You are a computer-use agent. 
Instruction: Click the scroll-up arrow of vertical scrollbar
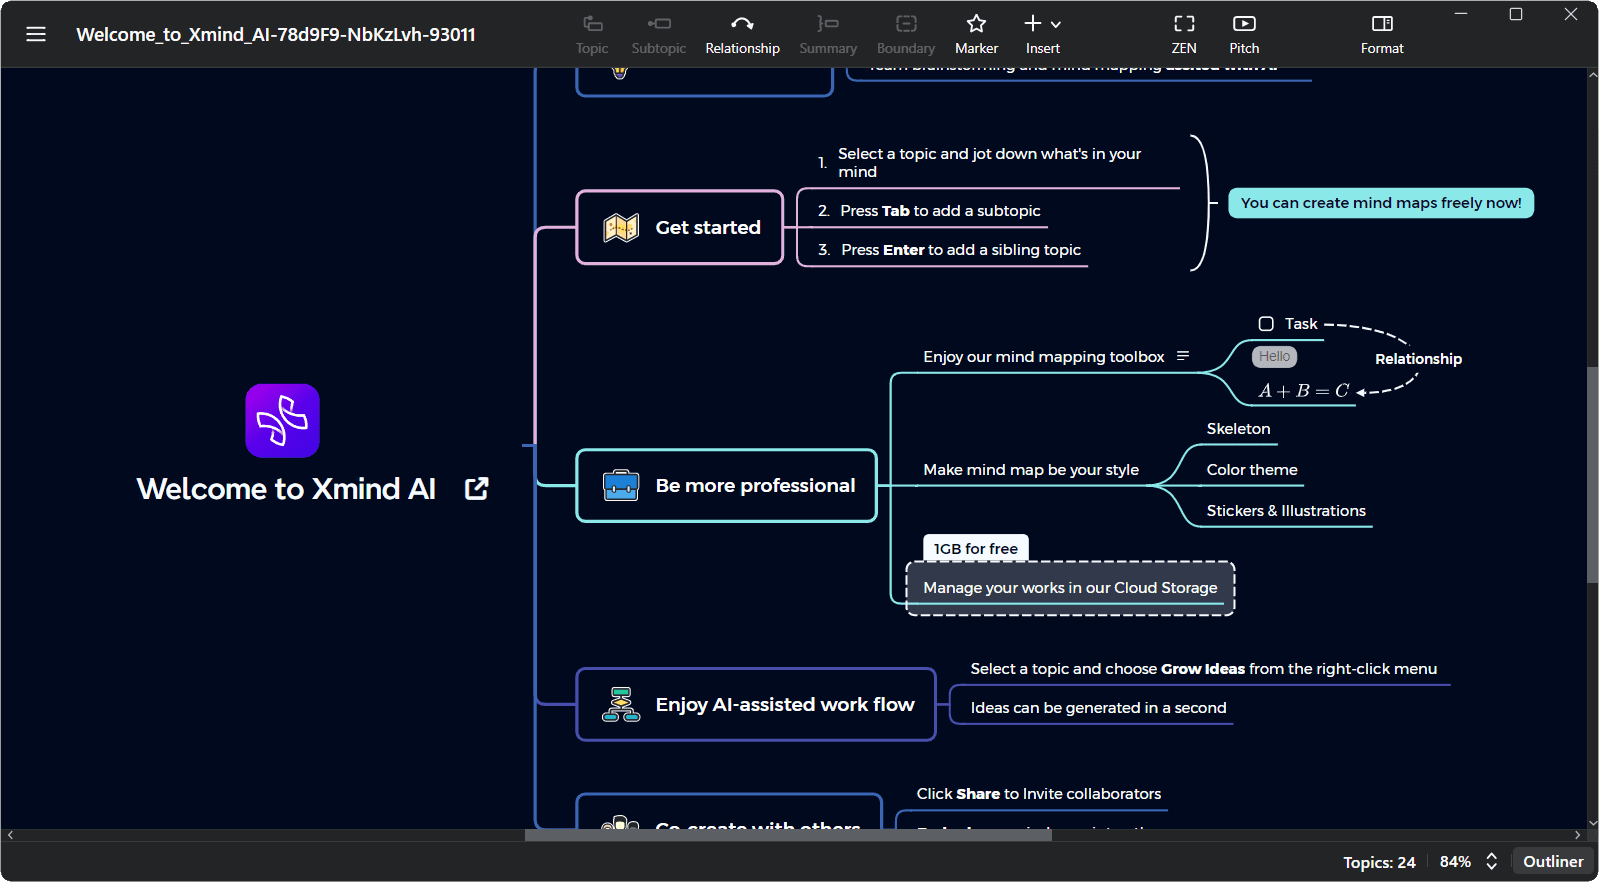point(1592,74)
